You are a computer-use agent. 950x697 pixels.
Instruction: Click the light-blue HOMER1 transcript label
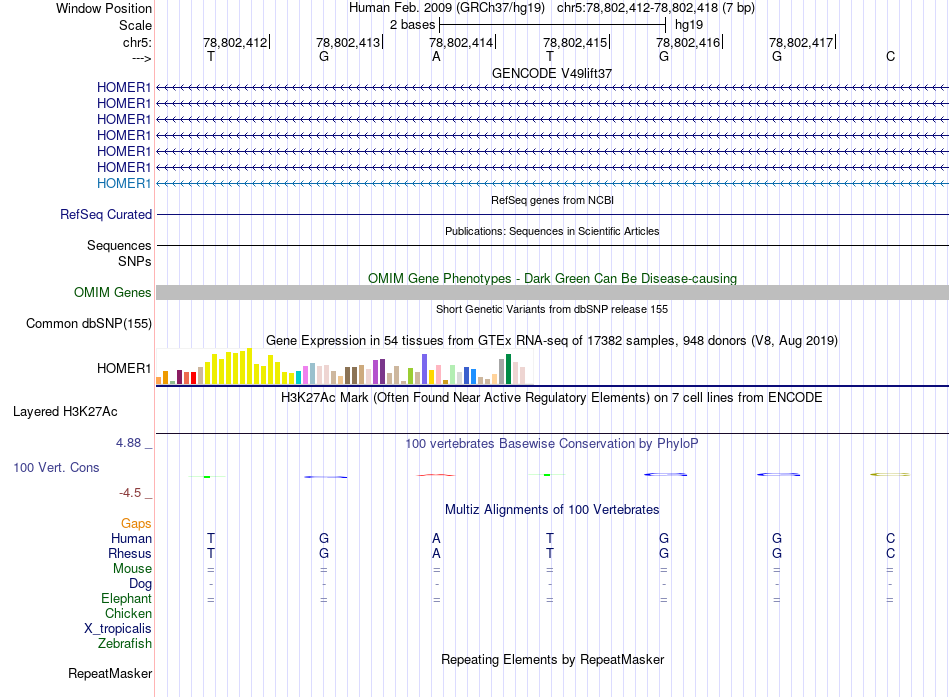(124, 183)
